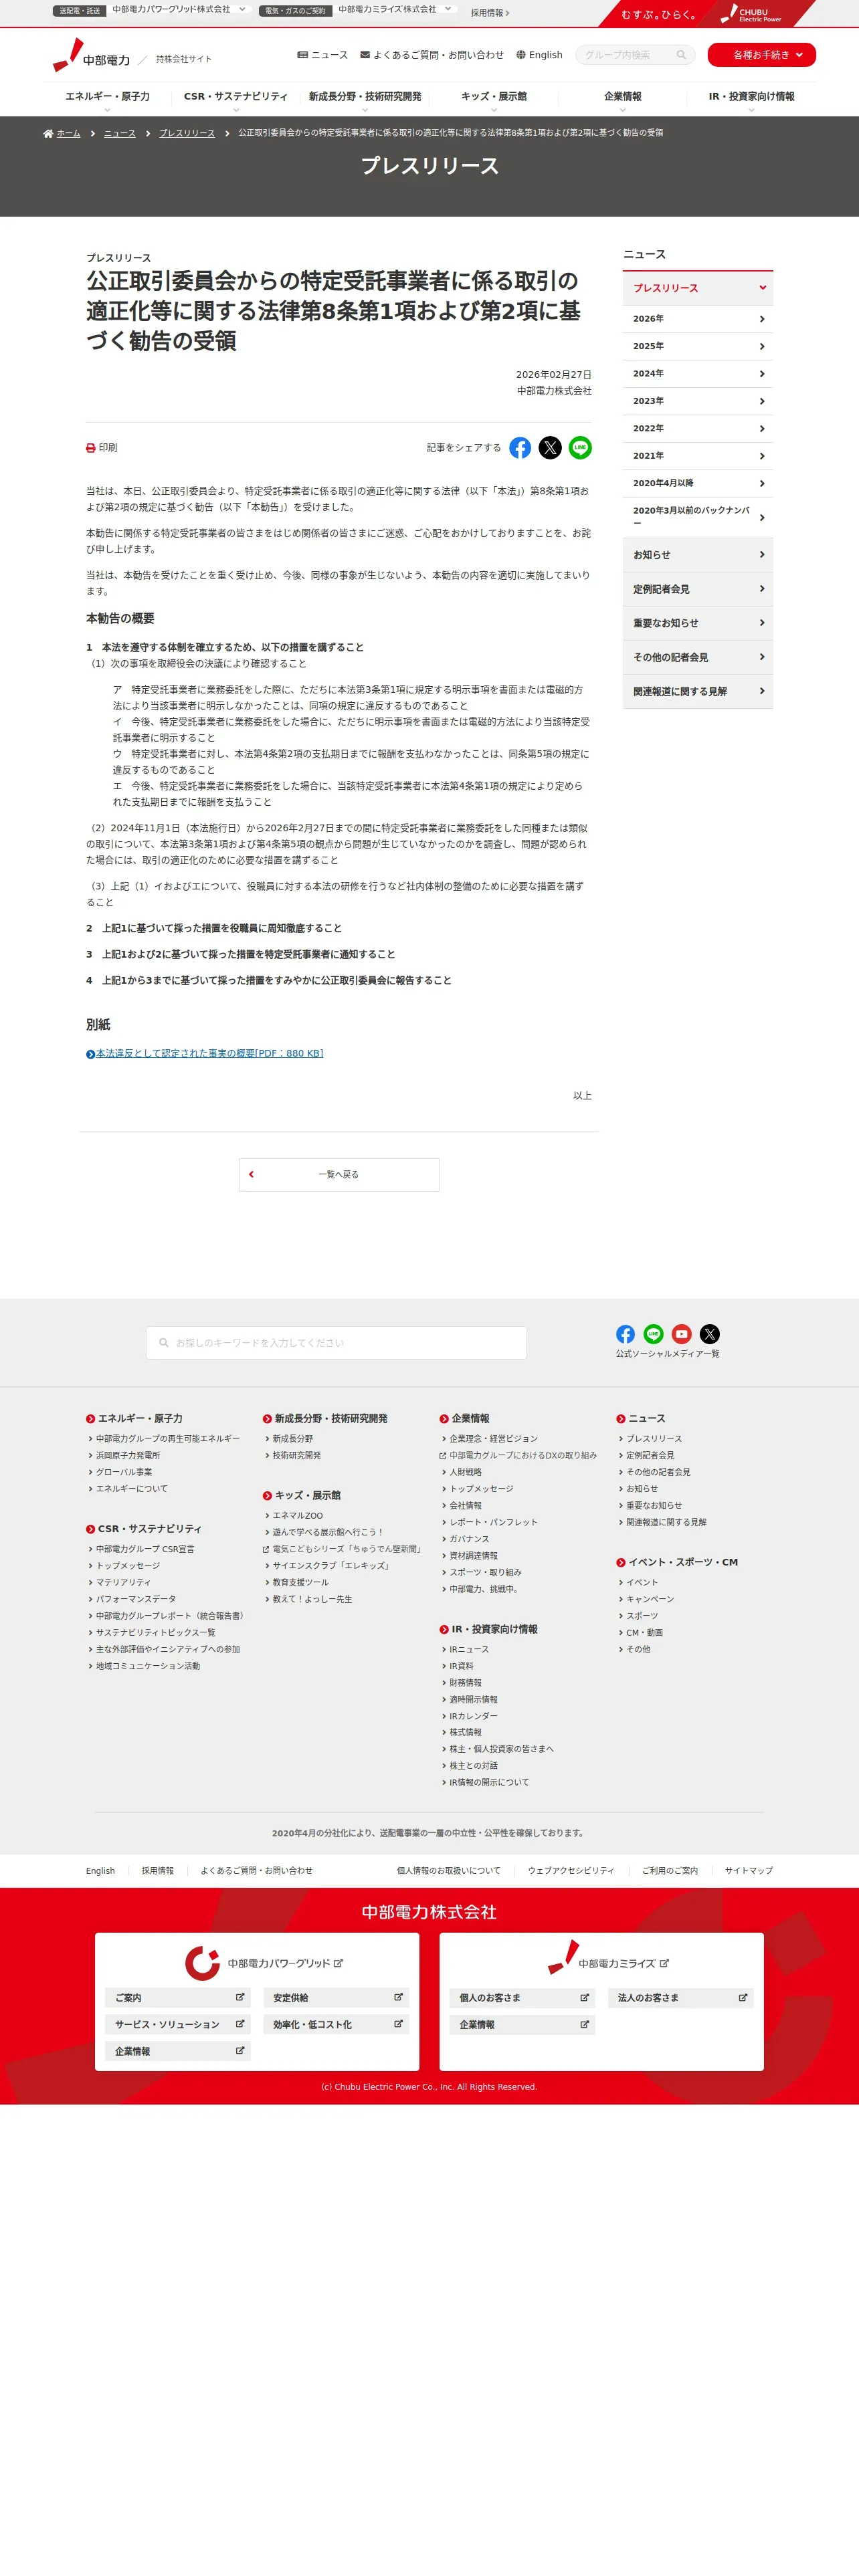The width and height of the screenshot is (859, 2576).
Task: Open footer Facebook social icon
Action: coord(625,1334)
